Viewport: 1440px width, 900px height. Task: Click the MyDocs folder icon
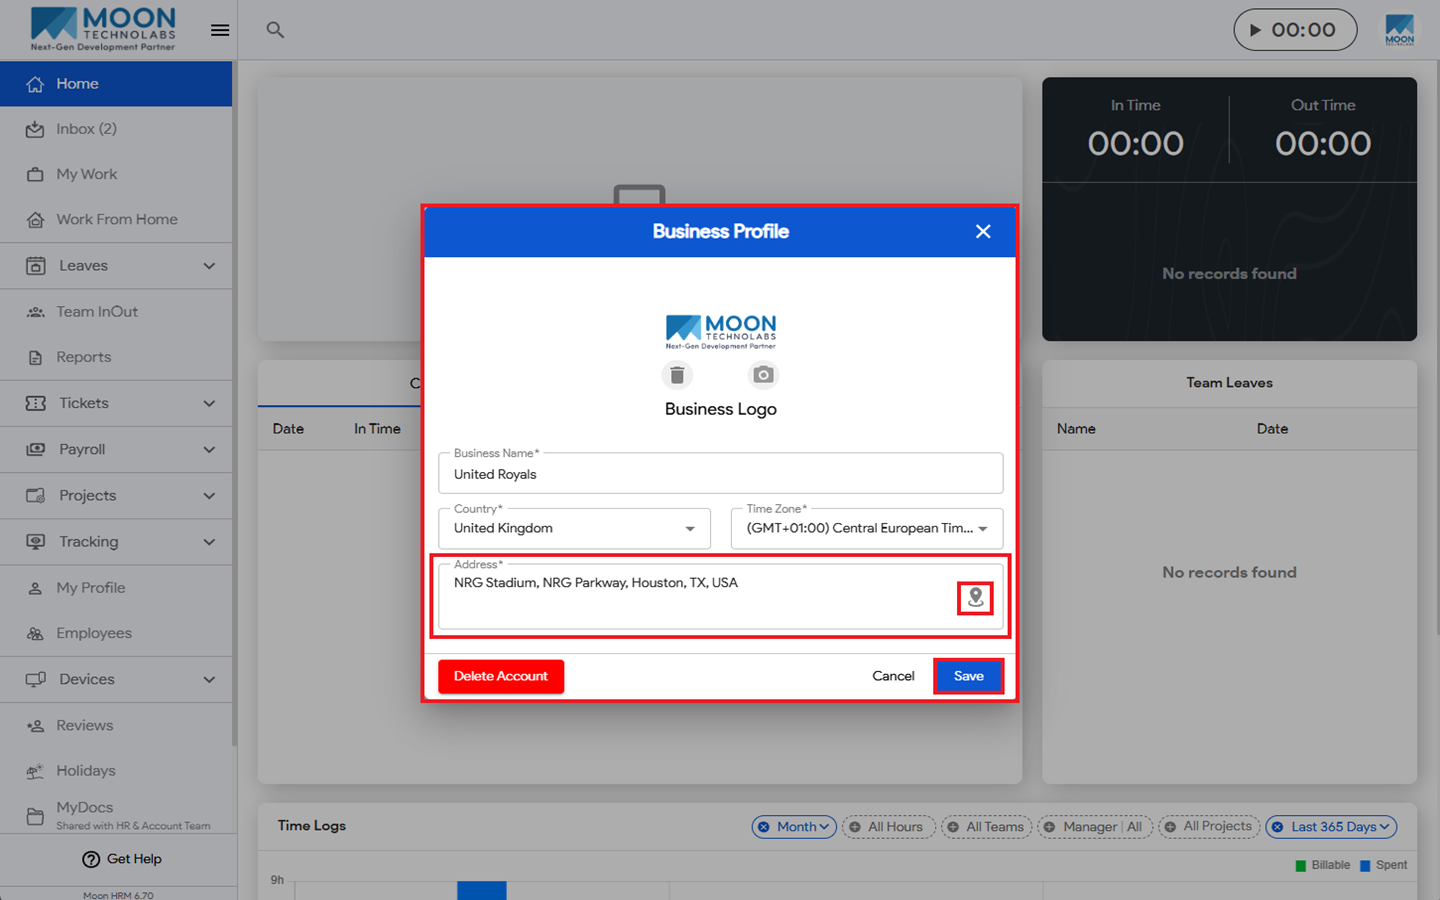[35, 816]
